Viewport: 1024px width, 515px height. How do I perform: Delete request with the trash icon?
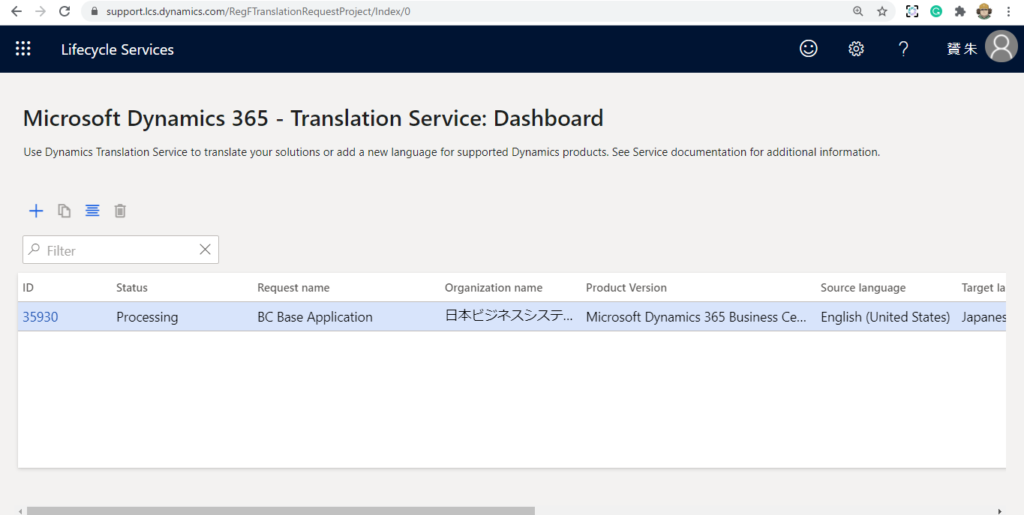(120, 211)
